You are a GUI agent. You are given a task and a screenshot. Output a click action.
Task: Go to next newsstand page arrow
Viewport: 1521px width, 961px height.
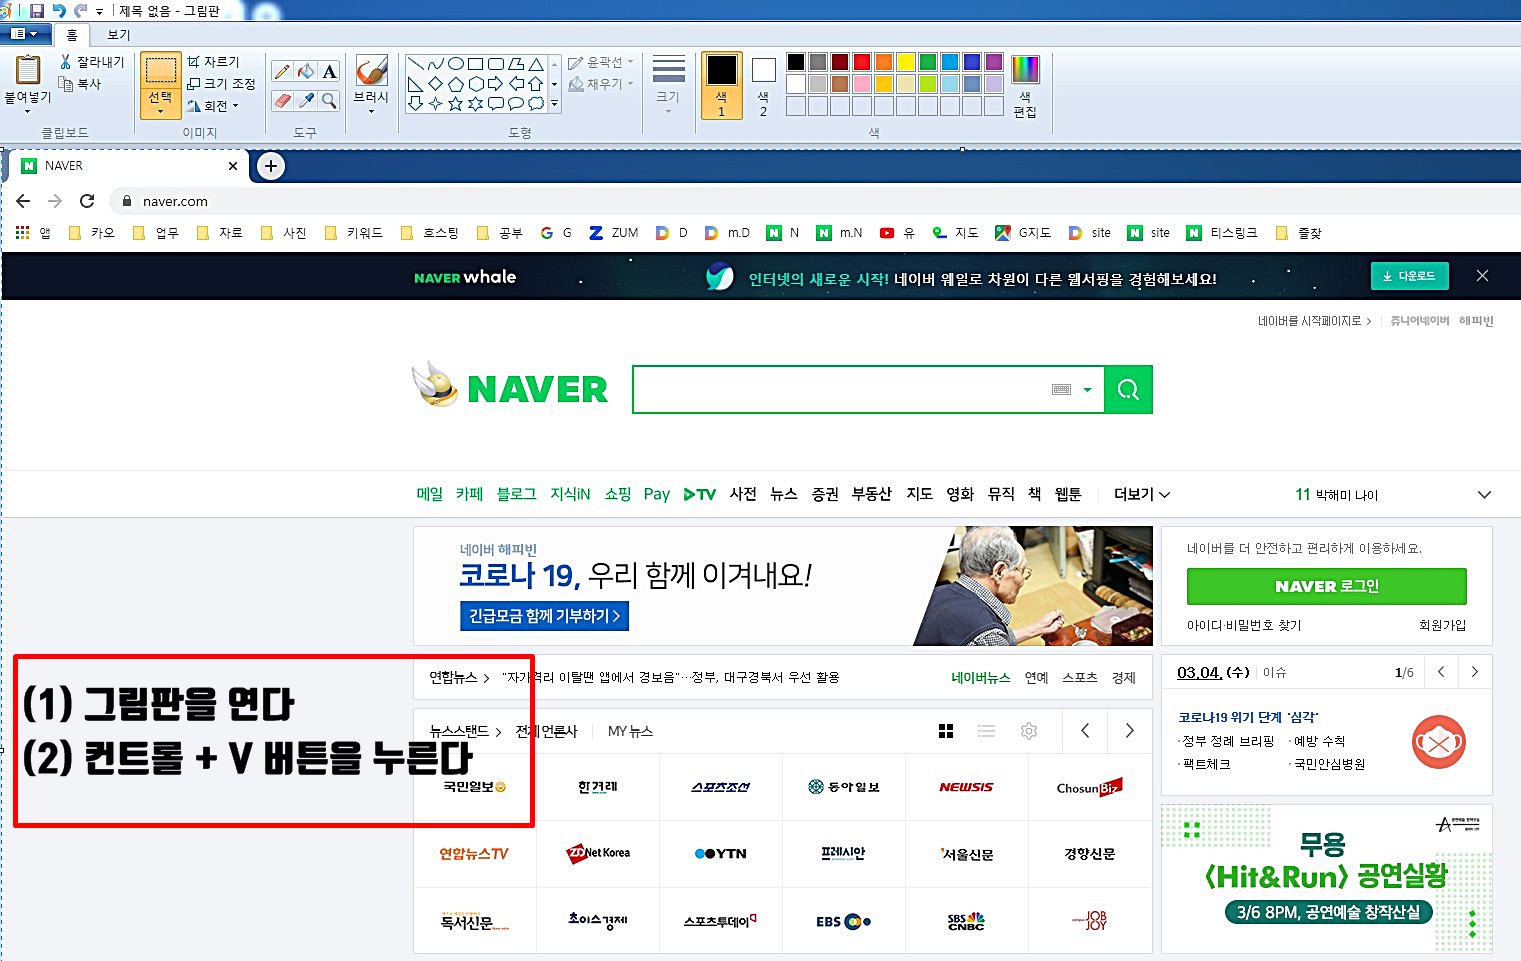click(x=1129, y=731)
